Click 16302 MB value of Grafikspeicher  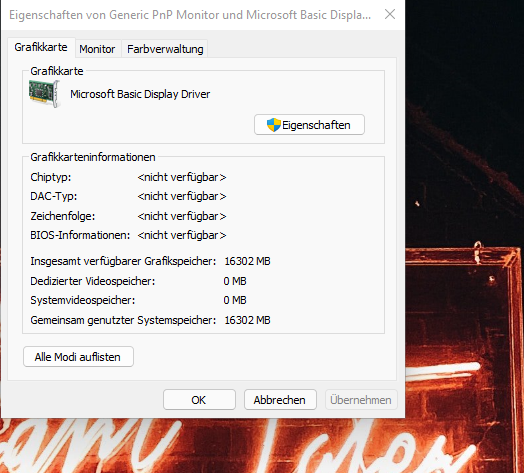247,261
